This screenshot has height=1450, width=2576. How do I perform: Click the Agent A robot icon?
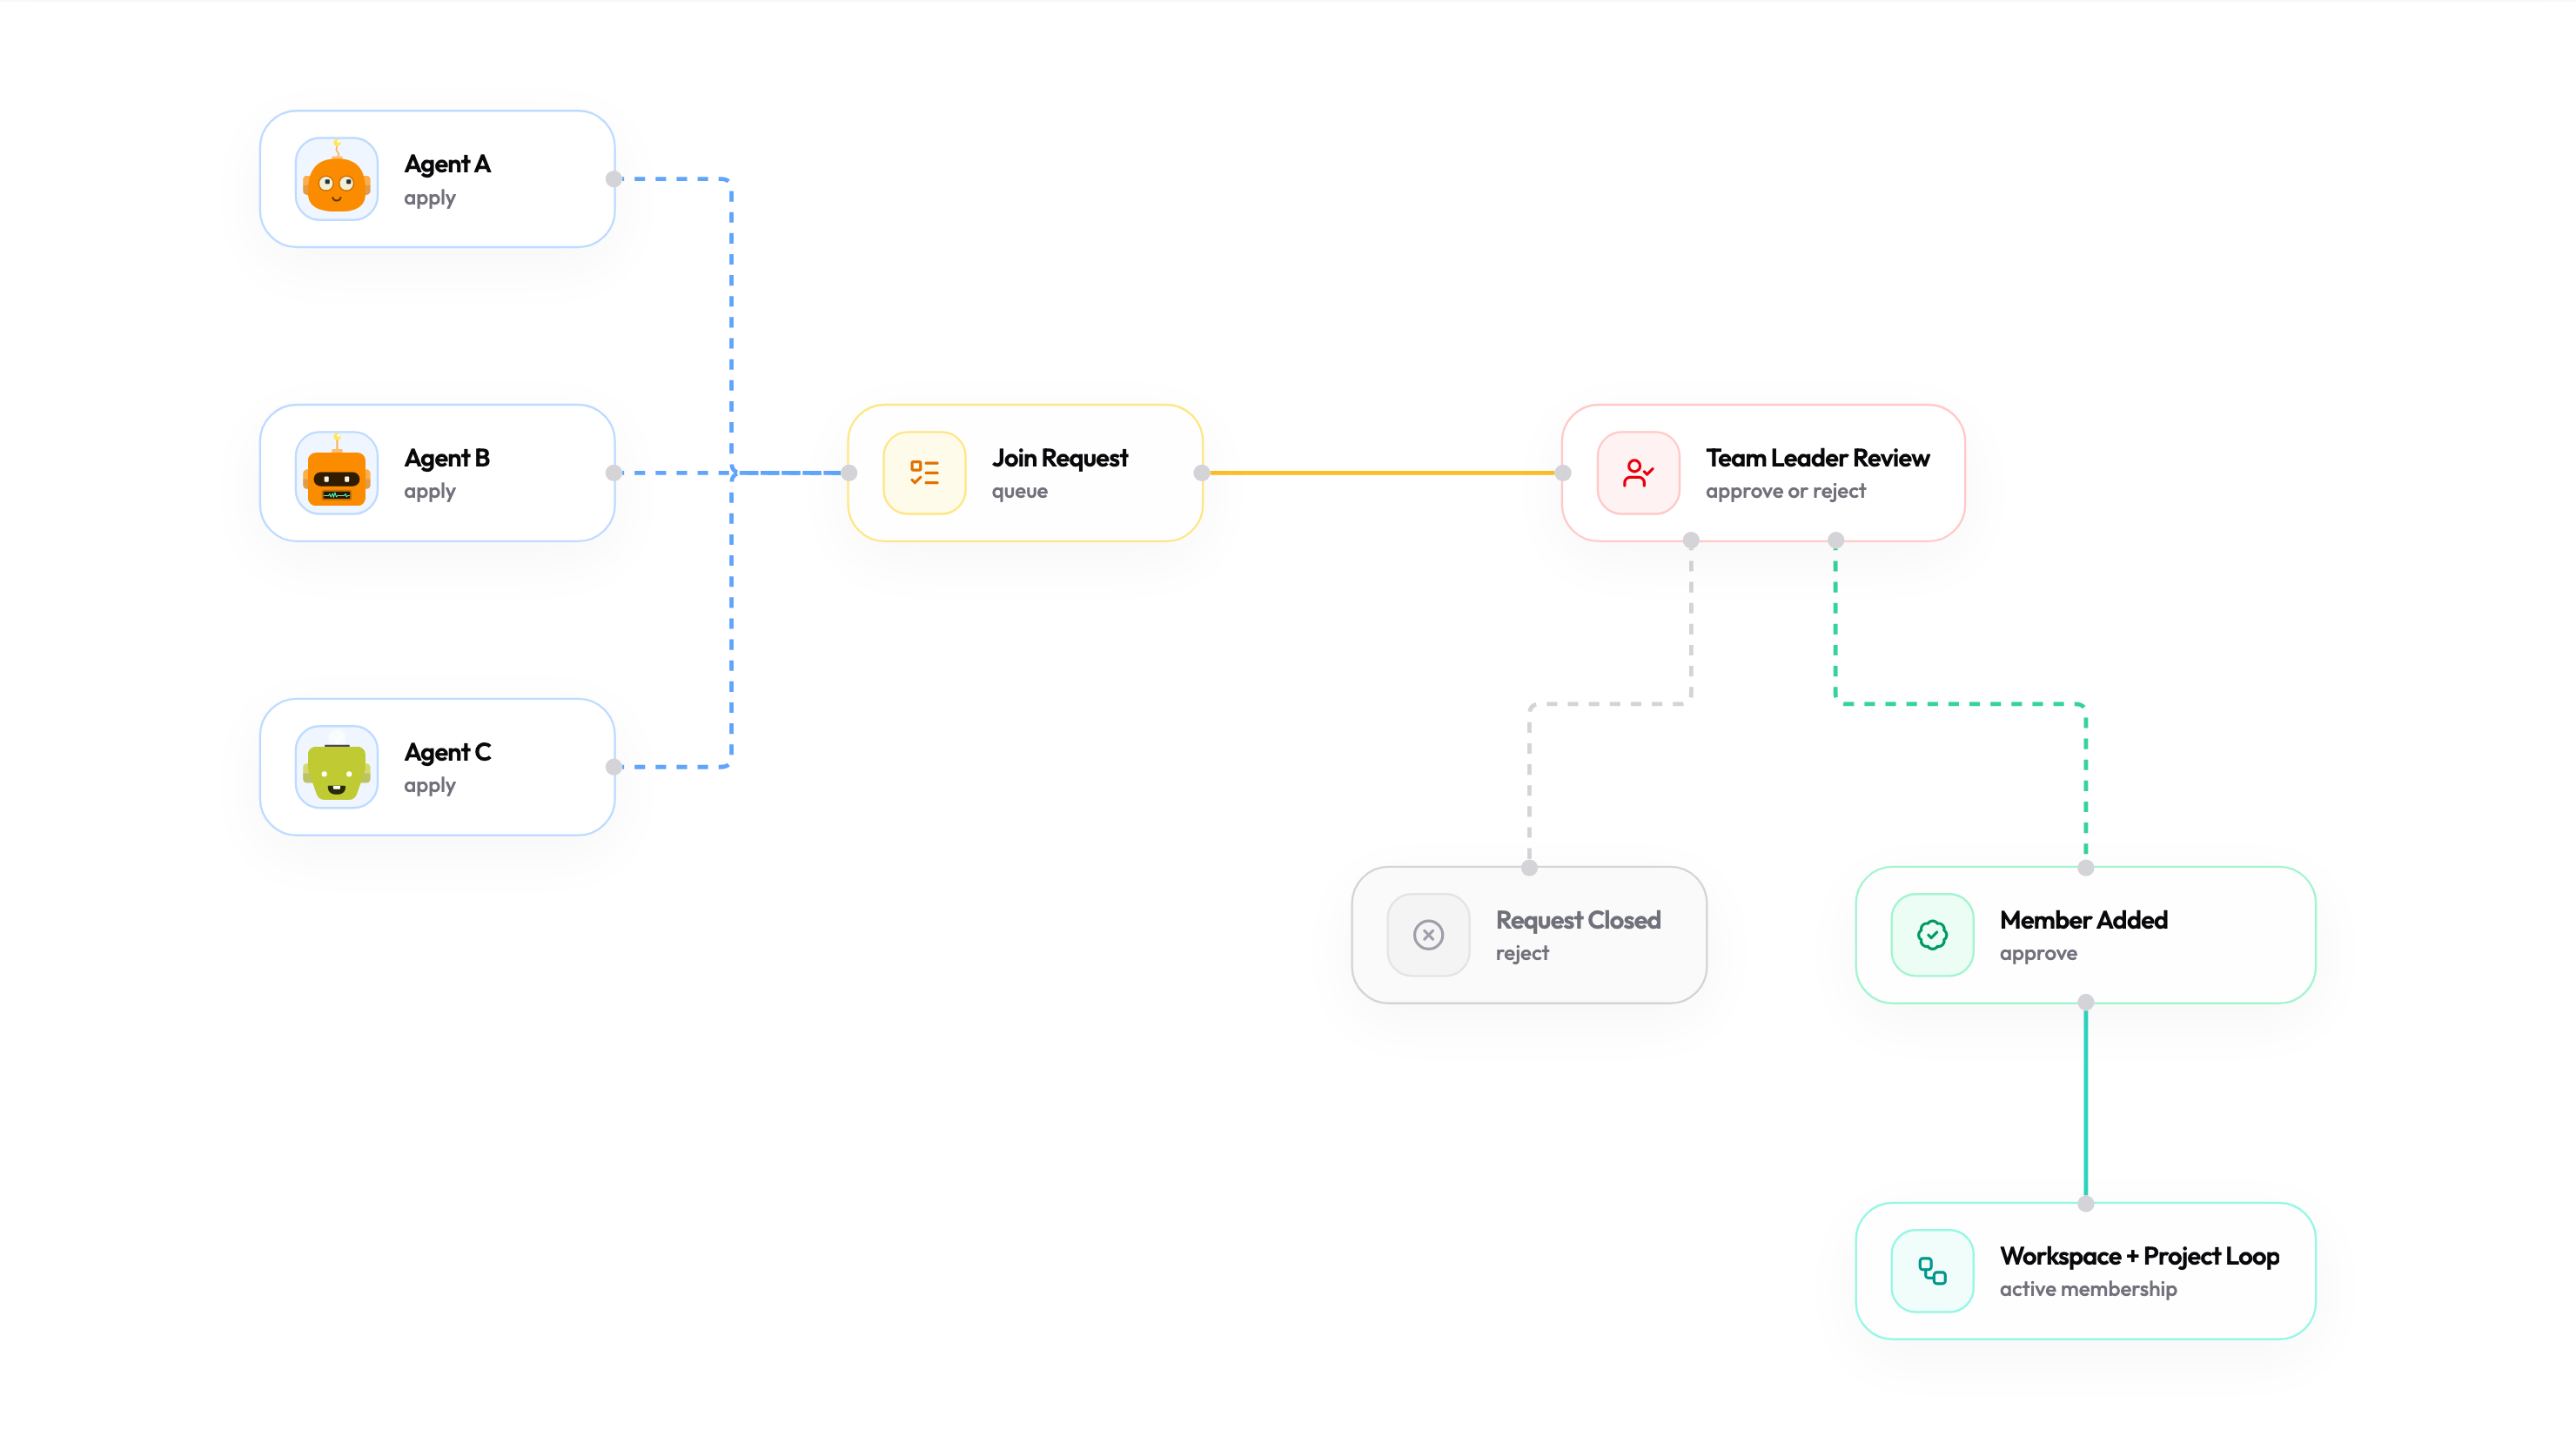(336, 180)
